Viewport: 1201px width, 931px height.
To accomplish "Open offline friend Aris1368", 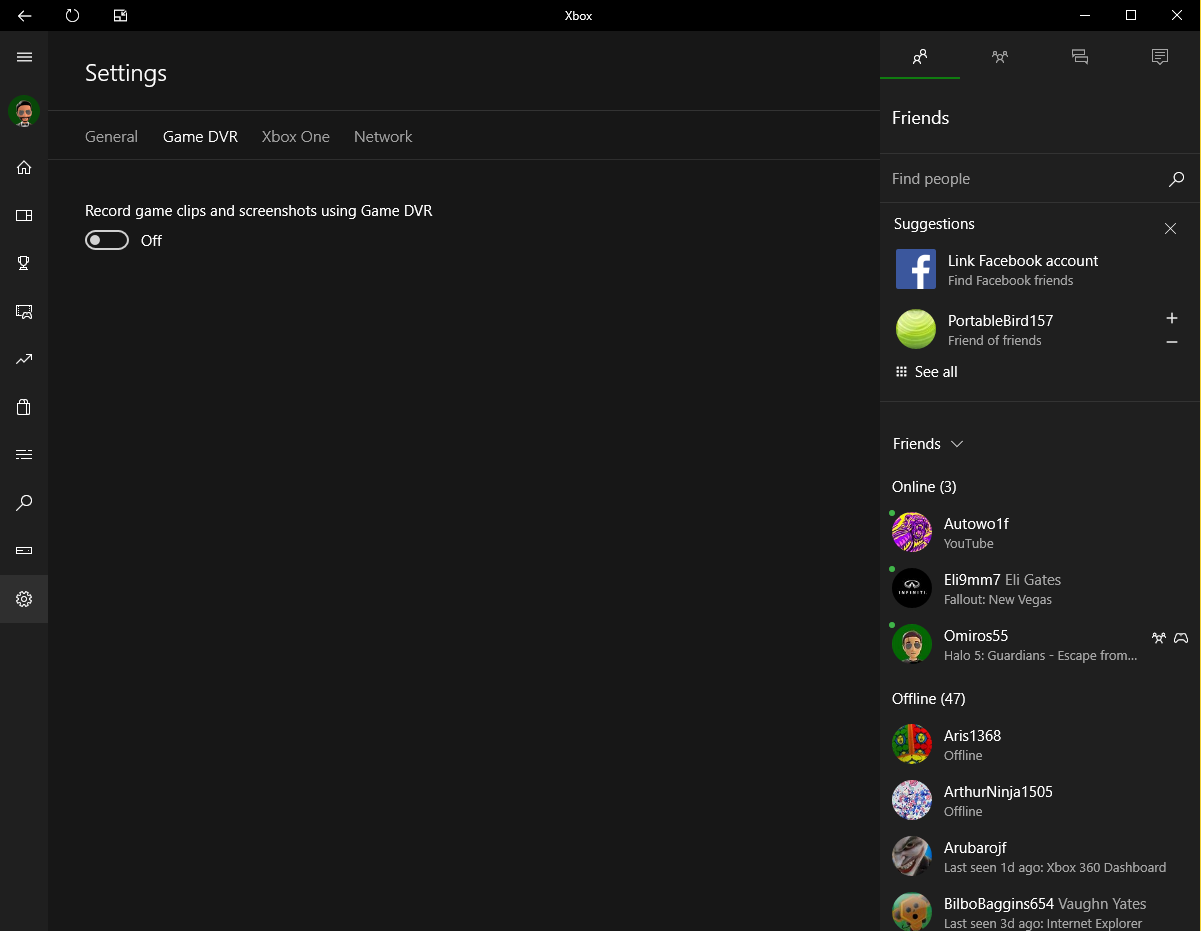I will tap(1040, 744).
